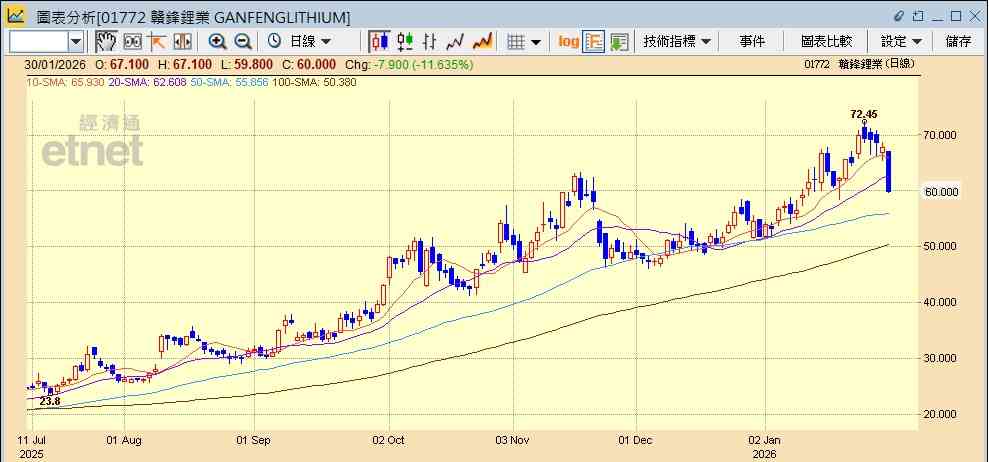
Task: Switch to line chart style
Action: pyautogui.click(x=455, y=42)
